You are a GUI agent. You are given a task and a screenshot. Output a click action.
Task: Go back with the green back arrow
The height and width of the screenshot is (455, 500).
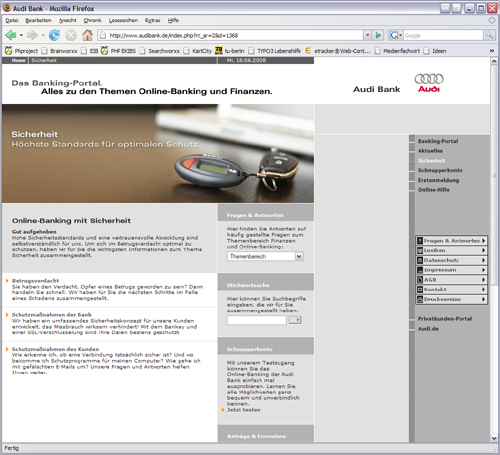(11, 35)
